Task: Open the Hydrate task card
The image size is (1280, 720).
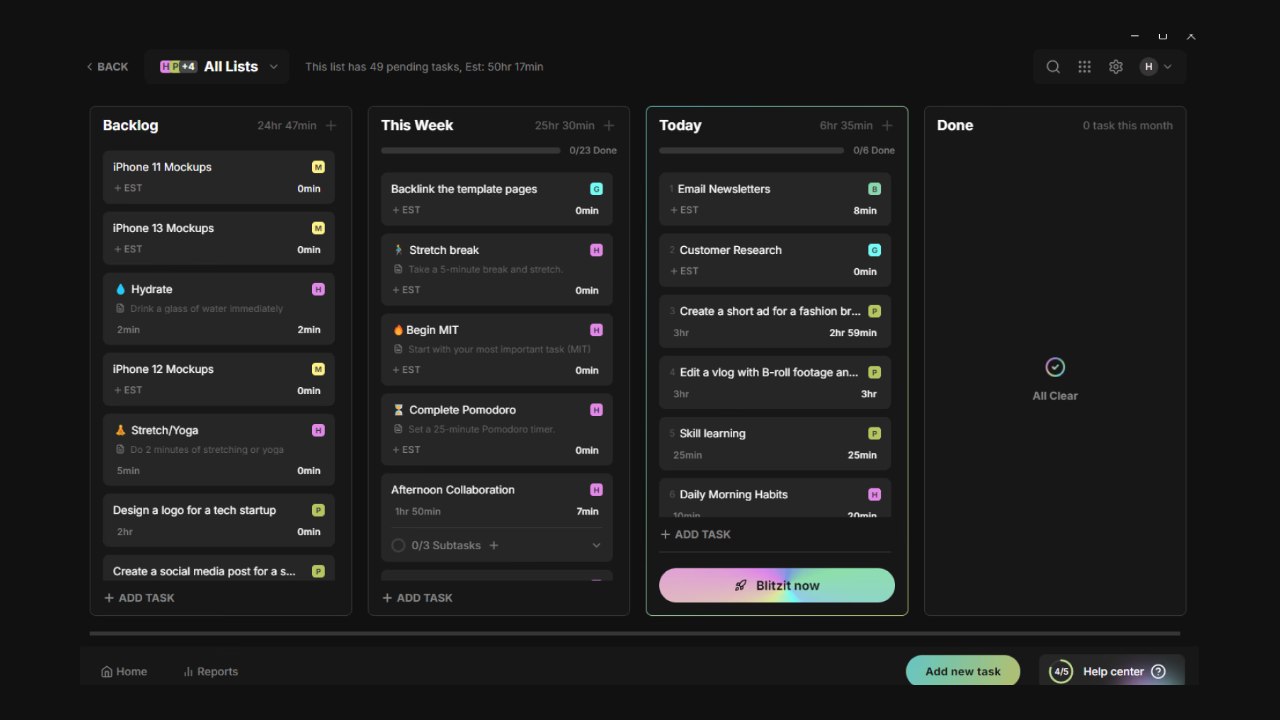Action: click(x=219, y=308)
